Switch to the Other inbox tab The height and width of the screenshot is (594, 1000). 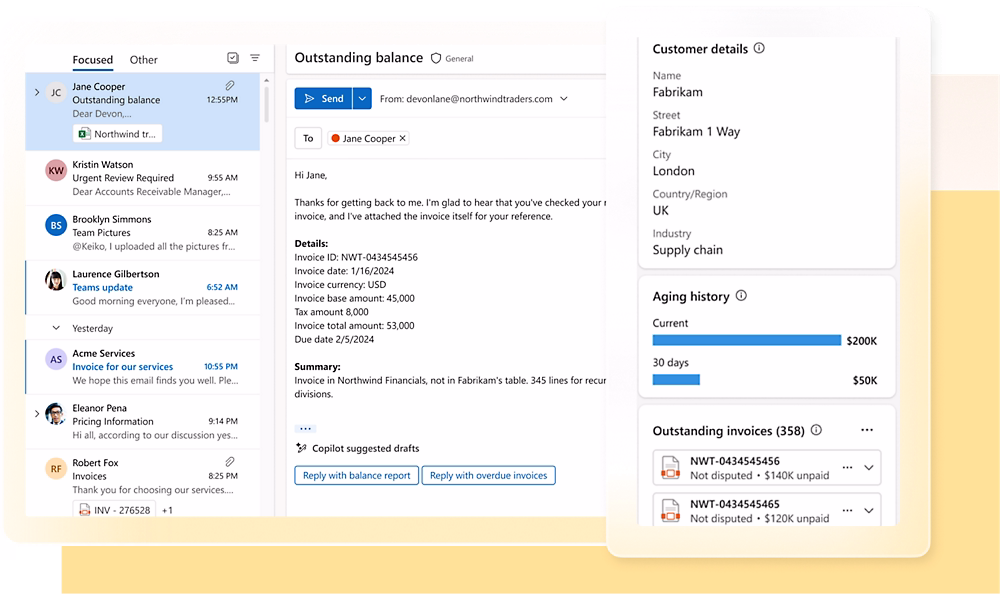(x=143, y=59)
